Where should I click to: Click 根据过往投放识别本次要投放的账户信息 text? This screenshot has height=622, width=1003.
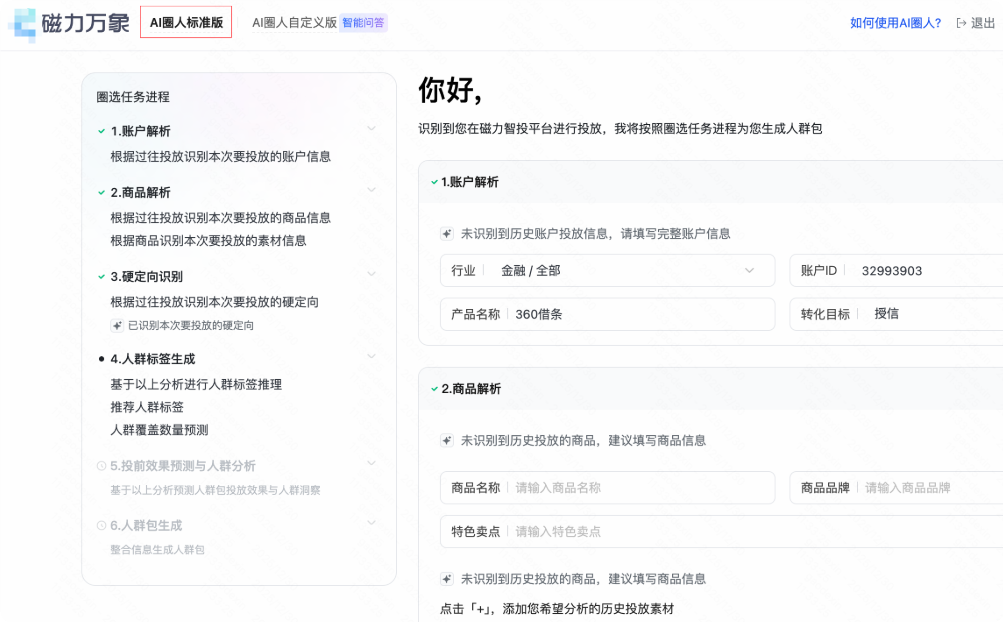(221, 157)
